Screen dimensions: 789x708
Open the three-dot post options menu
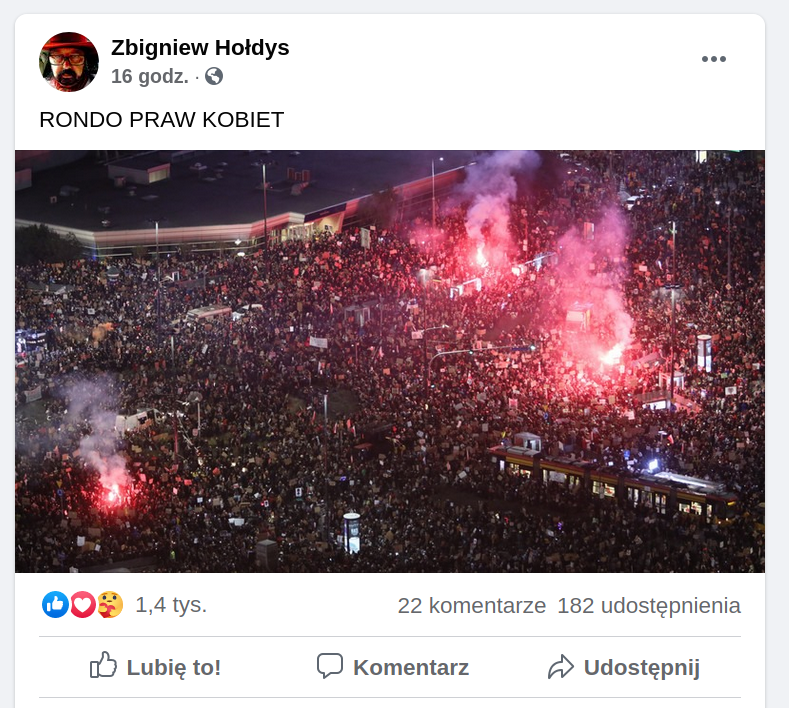tap(714, 59)
